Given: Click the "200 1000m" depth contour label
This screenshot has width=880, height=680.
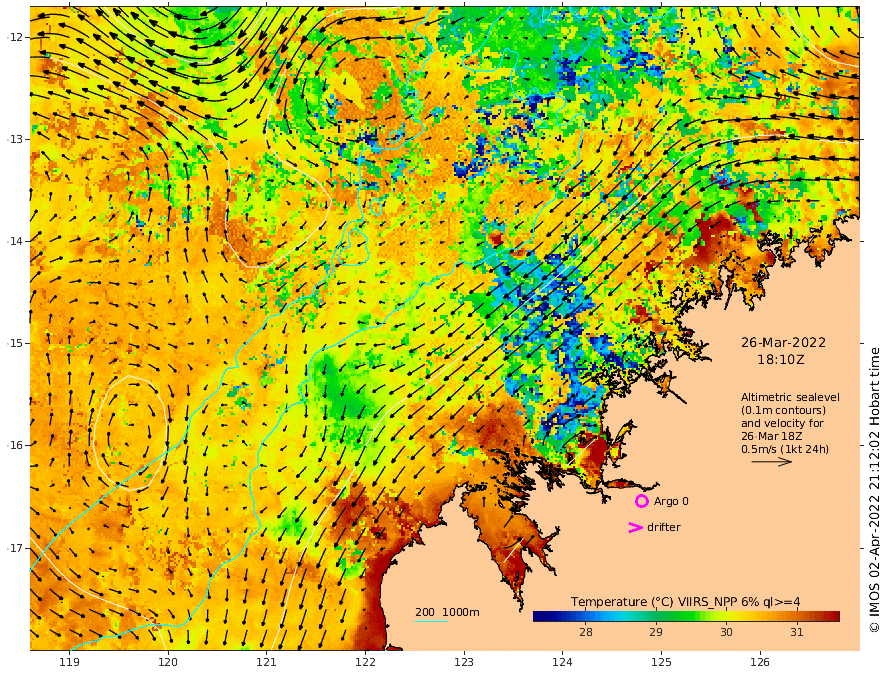Looking at the screenshot, I should tap(447, 612).
